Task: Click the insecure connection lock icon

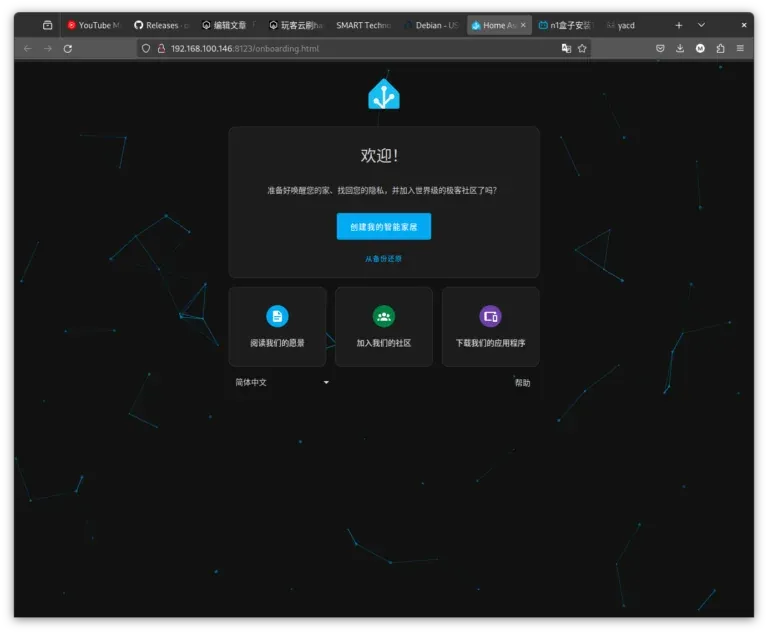Action: (161, 49)
